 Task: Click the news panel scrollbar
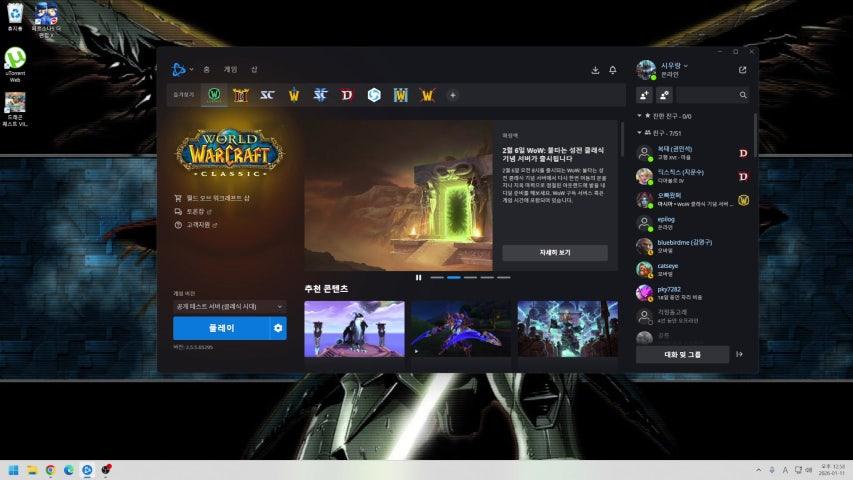[622, 139]
